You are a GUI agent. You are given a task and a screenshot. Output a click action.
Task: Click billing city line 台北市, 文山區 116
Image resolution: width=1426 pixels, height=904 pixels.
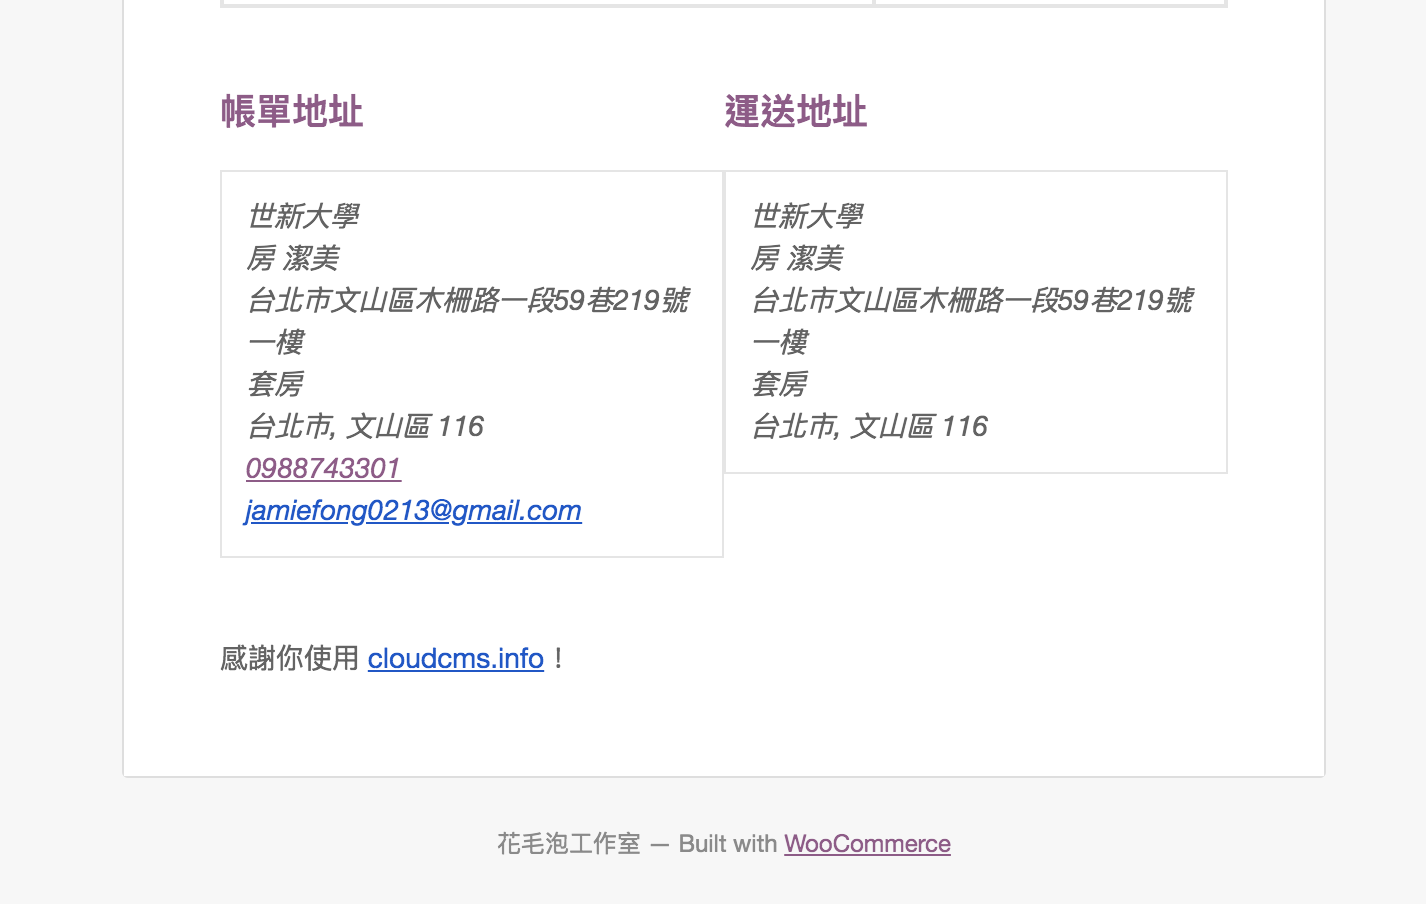(x=365, y=426)
